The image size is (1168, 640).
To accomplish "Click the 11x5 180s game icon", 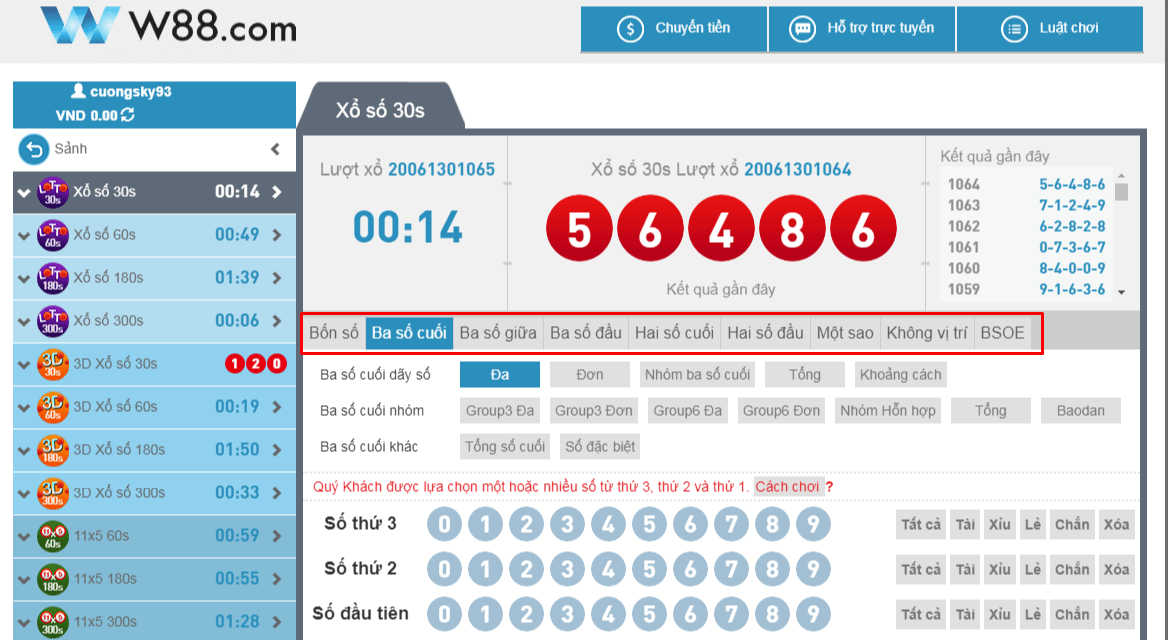I will point(52,579).
